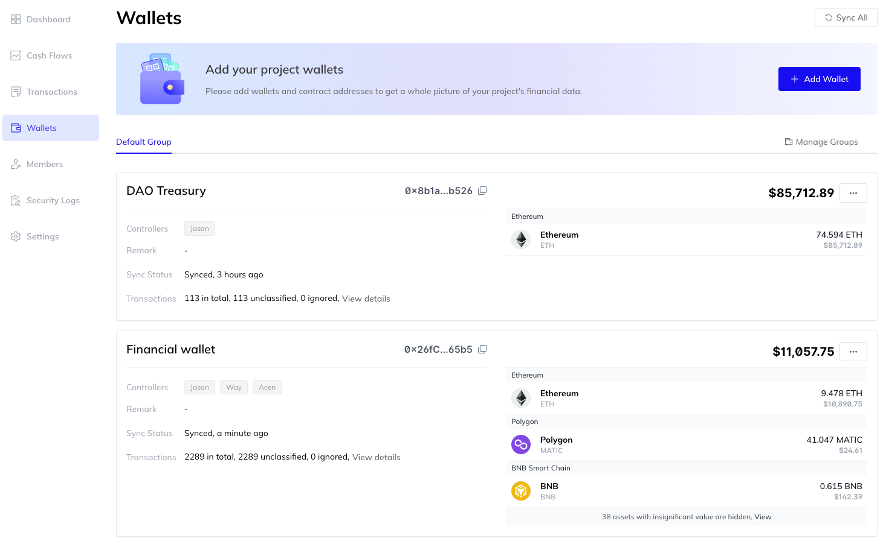
Task: Open Security Logs in sidebar
Action: pyautogui.click(x=52, y=200)
